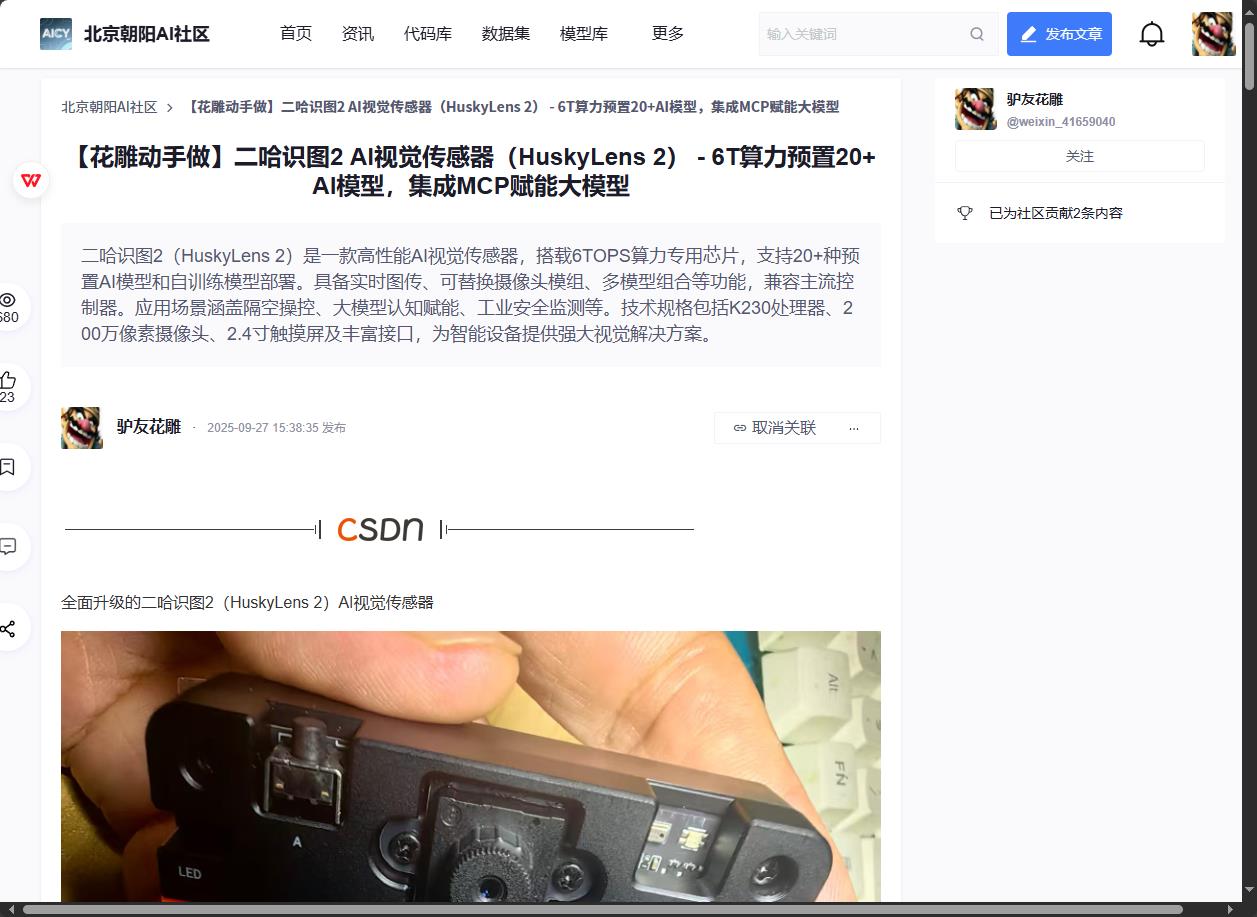Click the AICY community logo
This screenshot has height=917, width=1257.
[x=56, y=34]
